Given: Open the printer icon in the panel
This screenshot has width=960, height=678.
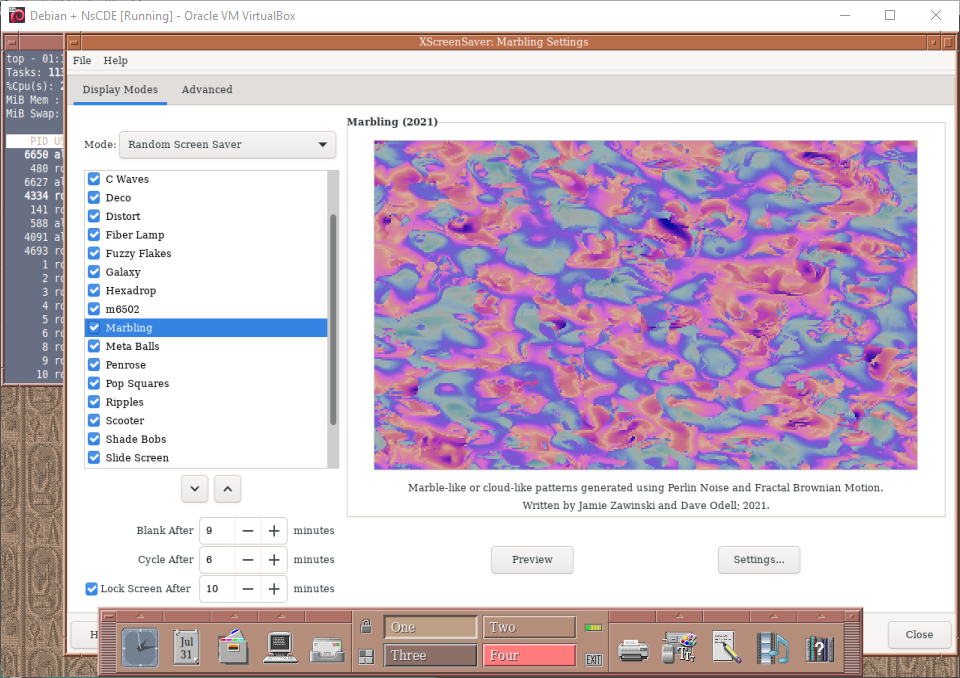Looking at the screenshot, I should coord(633,648).
